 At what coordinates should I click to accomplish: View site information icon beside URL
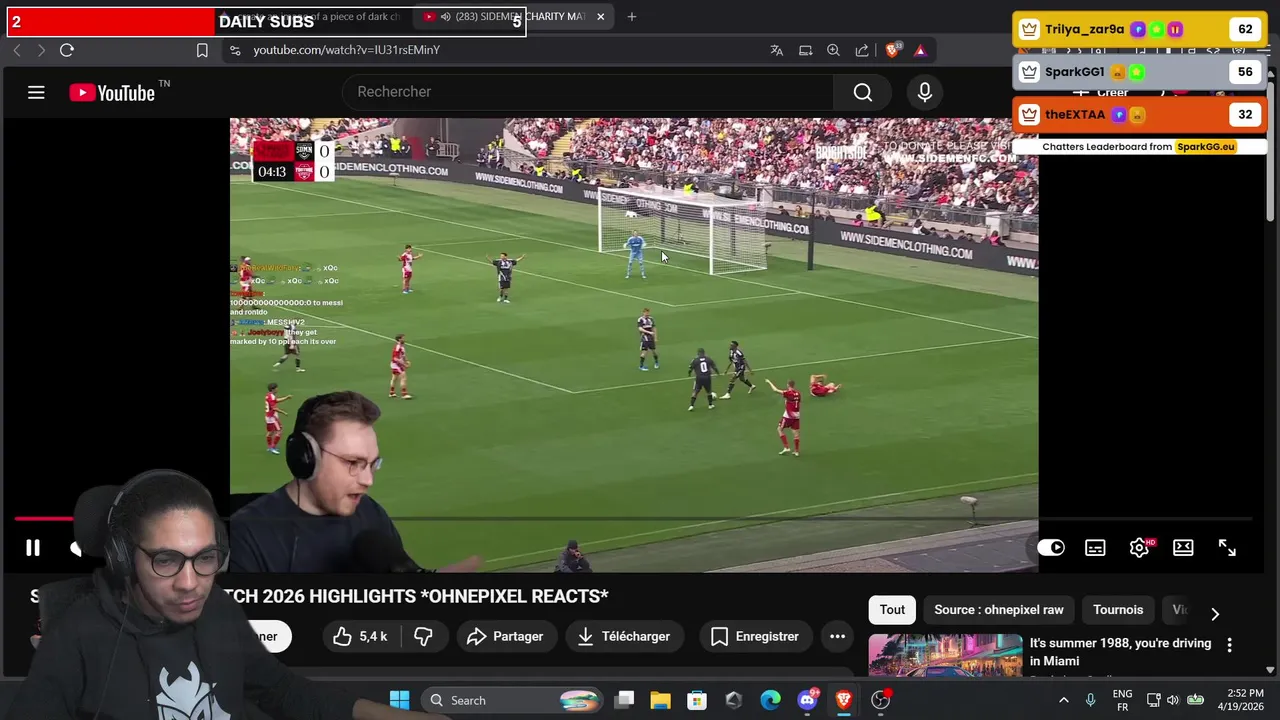[234, 50]
